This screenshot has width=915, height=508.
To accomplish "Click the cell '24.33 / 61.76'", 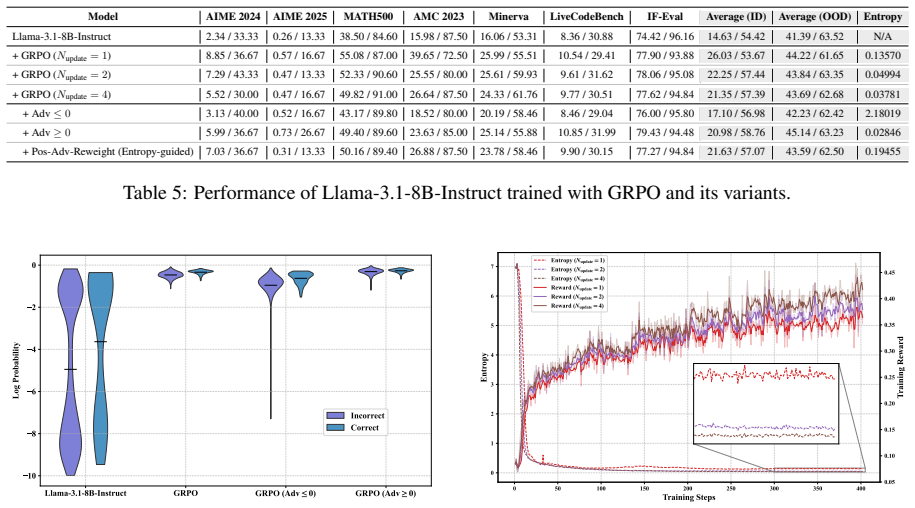I will tap(508, 94).
